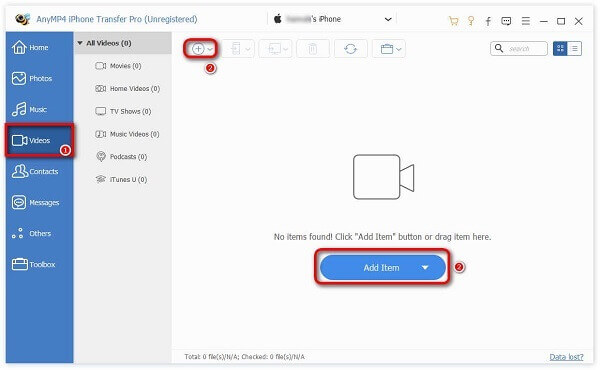Switch to list view mode
Viewport: 600px width, 370px height.
tap(574, 48)
